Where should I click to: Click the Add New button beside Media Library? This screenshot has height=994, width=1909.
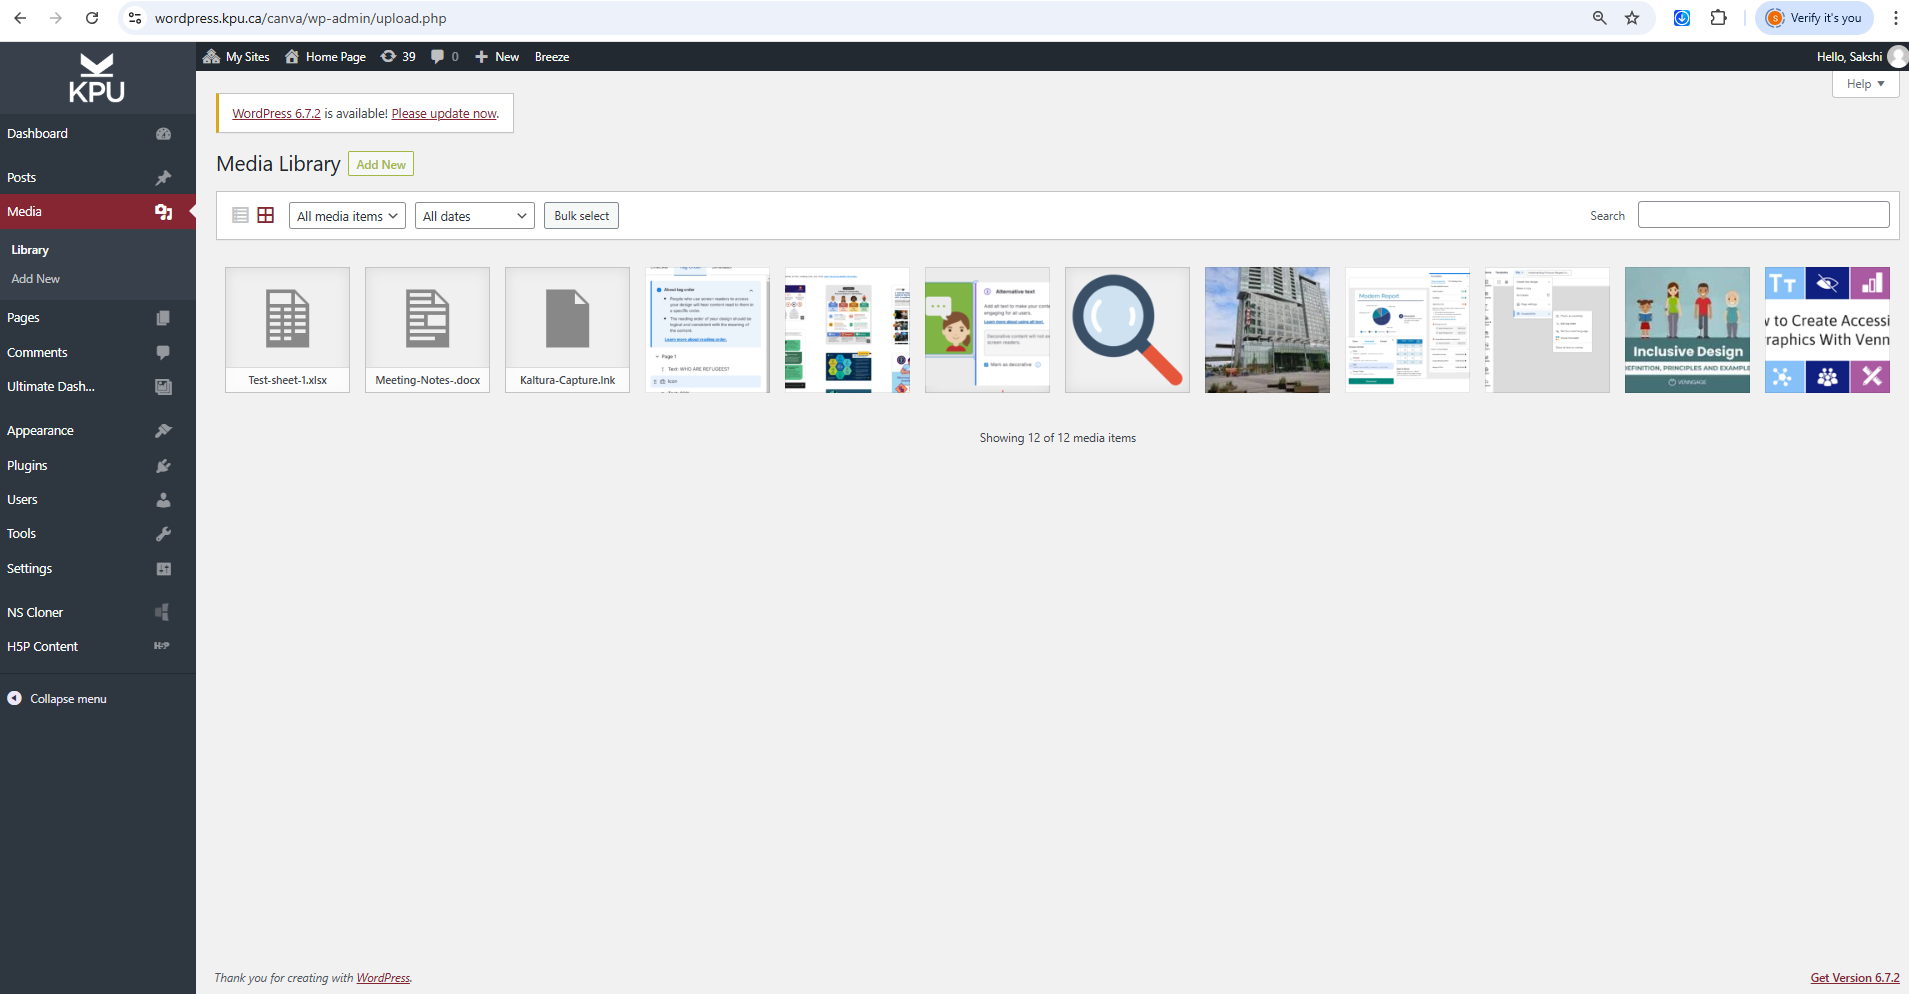[x=381, y=164]
